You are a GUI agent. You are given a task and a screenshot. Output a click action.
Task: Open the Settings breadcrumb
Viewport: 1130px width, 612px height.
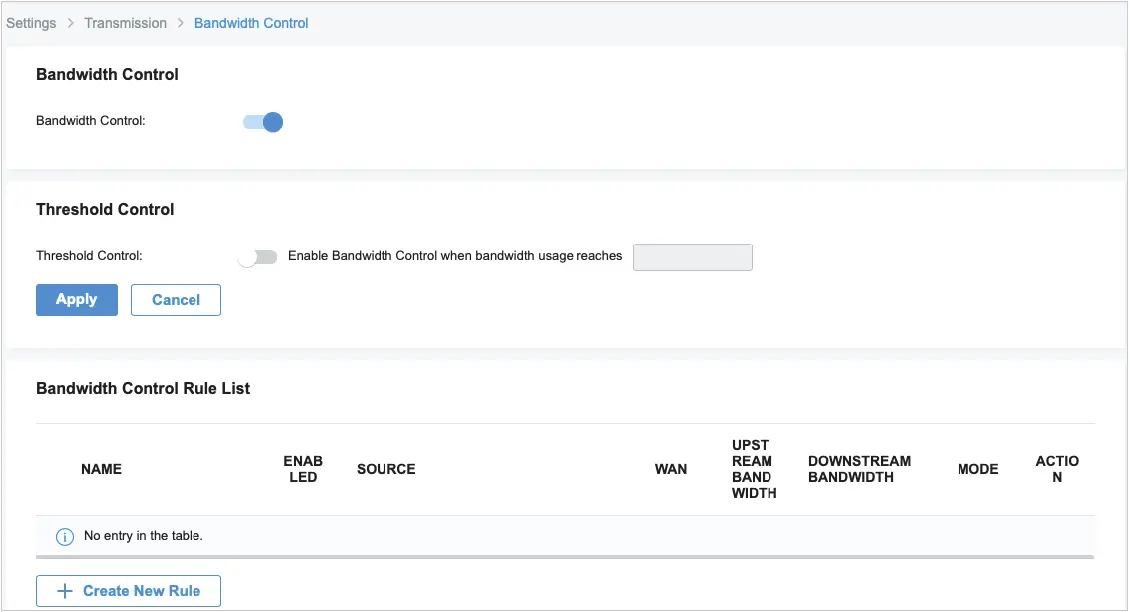coord(30,22)
